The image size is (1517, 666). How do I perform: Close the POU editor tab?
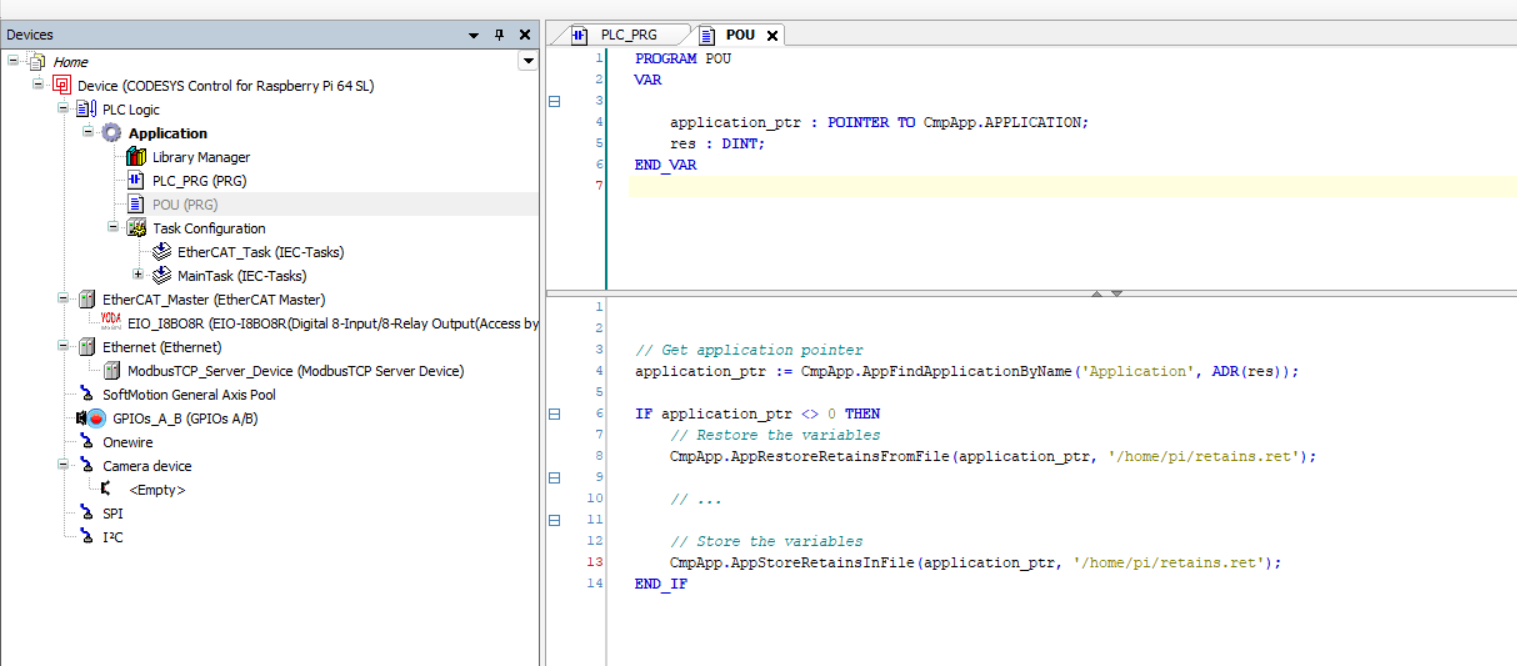771,34
